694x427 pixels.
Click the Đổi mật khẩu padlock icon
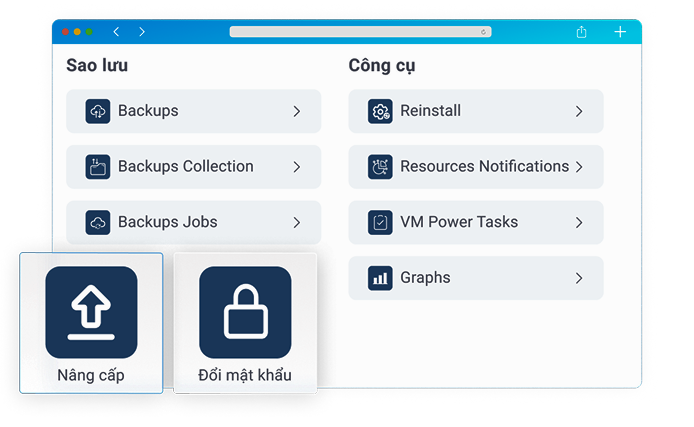point(245,312)
